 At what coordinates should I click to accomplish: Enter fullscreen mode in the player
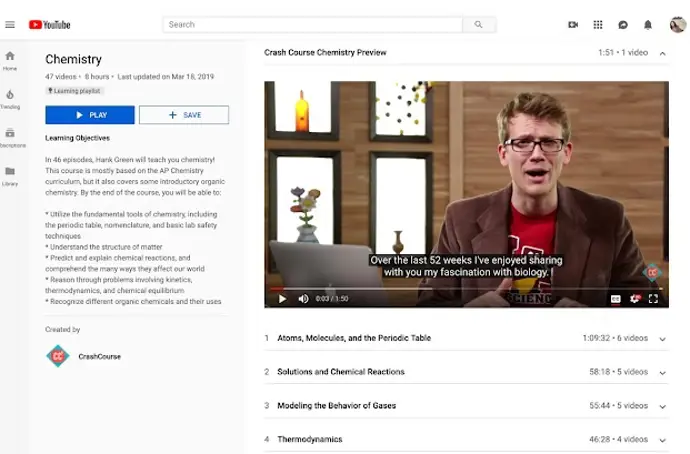[x=653, y=299]
